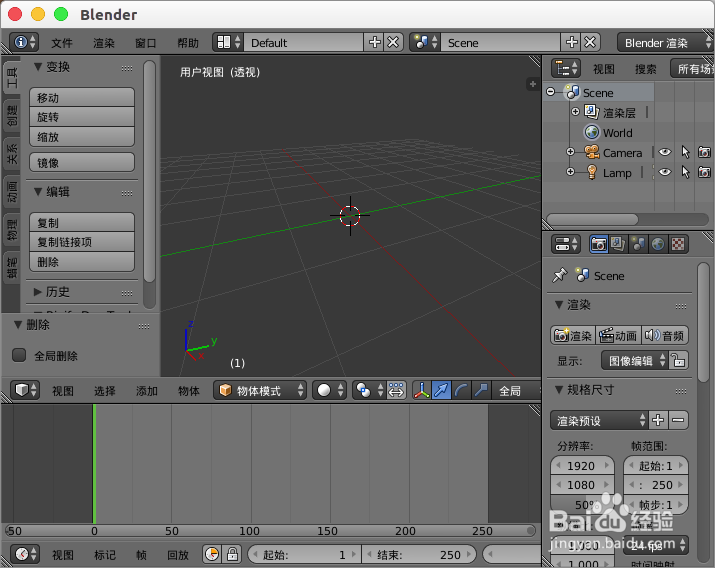This screenshot has height=568, width=715.
Task: Collapse the Scene tree in outliner
Action: pyautogui.click(x=551, y=92)
